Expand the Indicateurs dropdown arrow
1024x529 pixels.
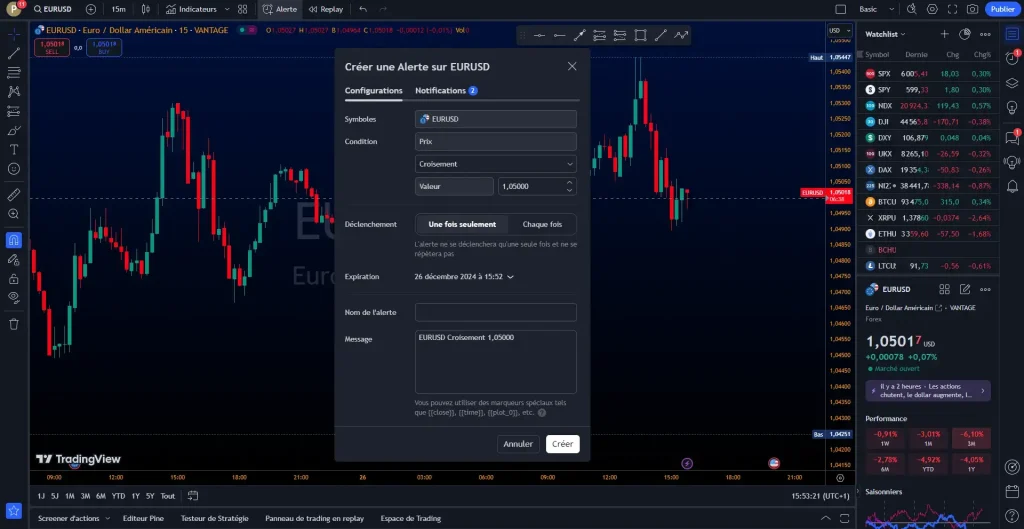pyautogui.click(x=227, y=9)
